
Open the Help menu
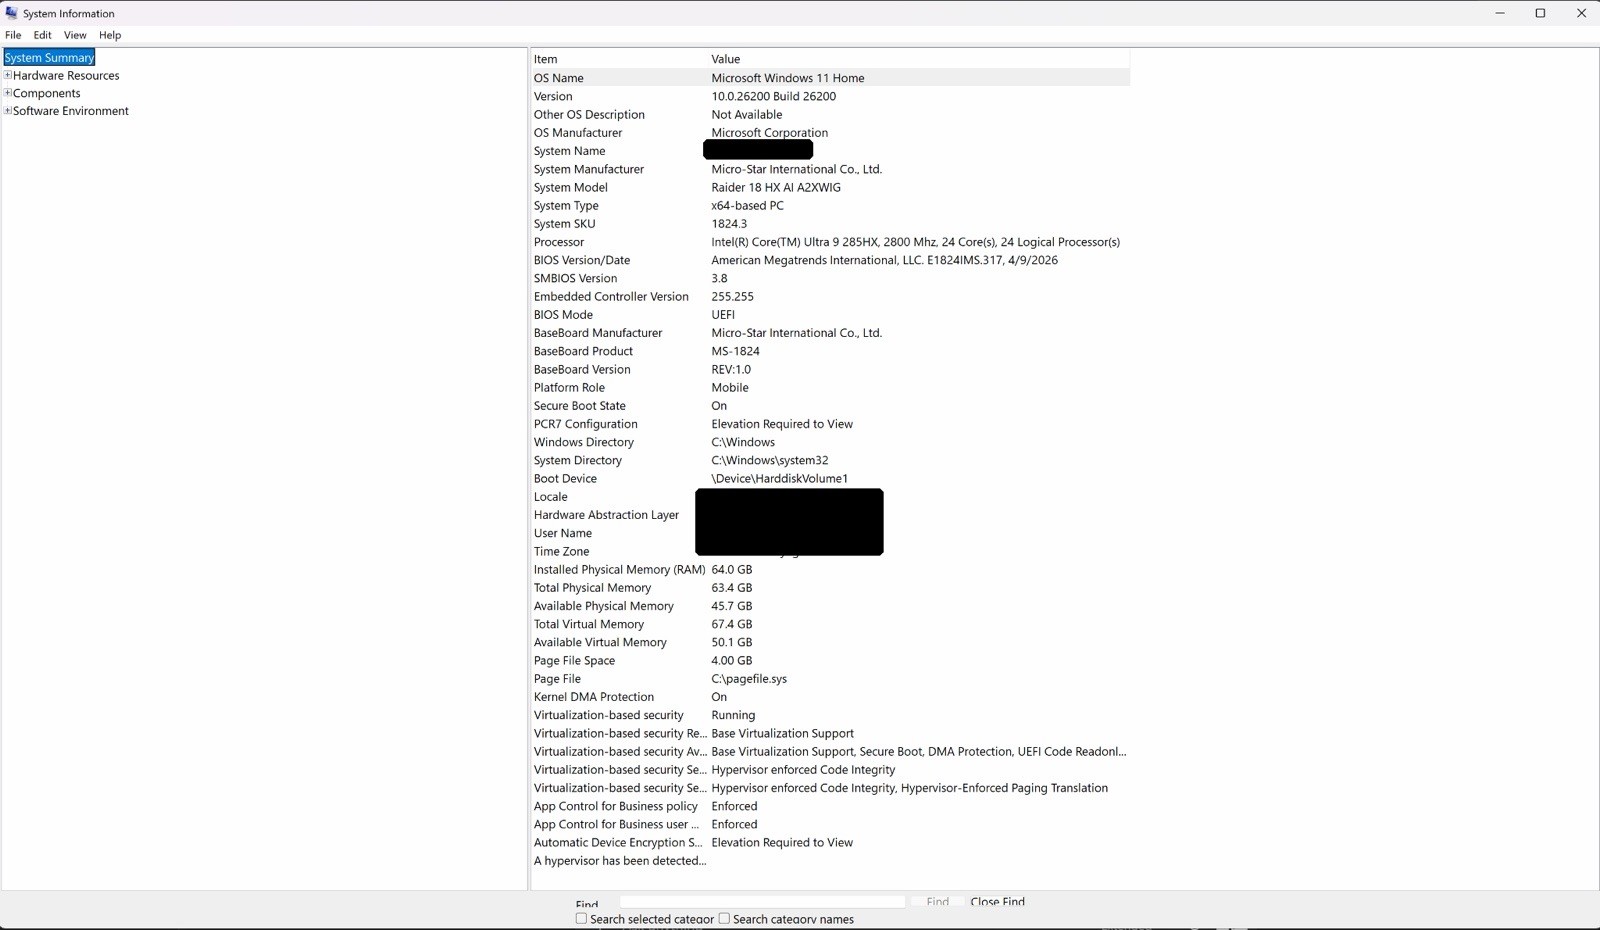pyautogui.click(x=110, y=35)
